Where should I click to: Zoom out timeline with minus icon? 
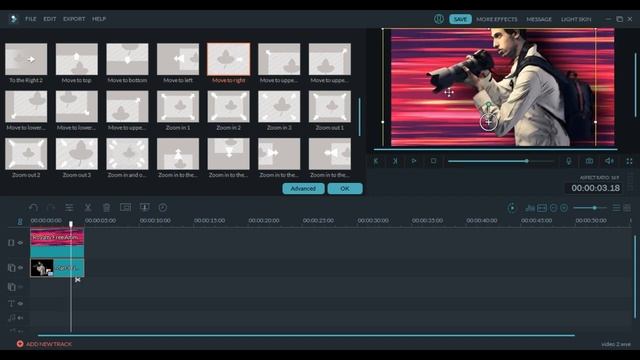553,208
